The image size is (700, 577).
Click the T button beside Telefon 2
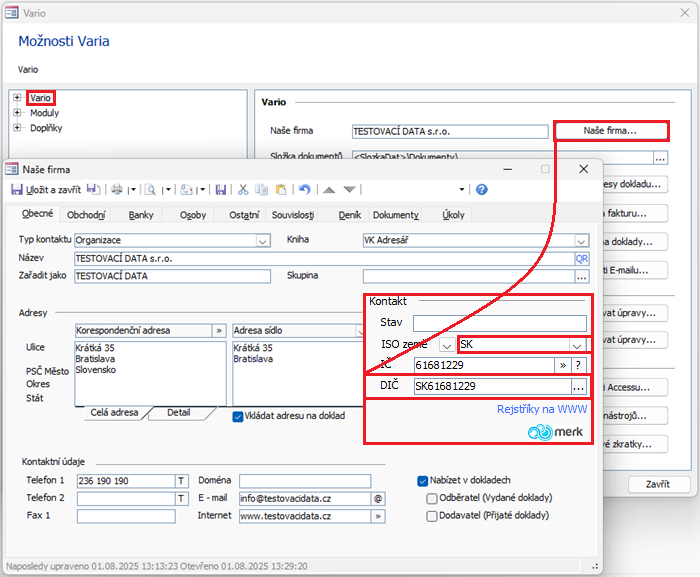click(x=181, y=498)
